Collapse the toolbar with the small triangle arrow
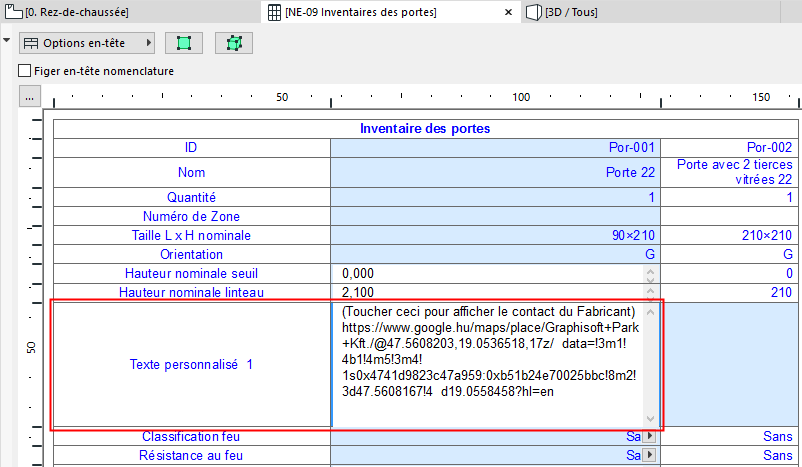This screenshot has width=802, height=467. [x=7, y=40]
